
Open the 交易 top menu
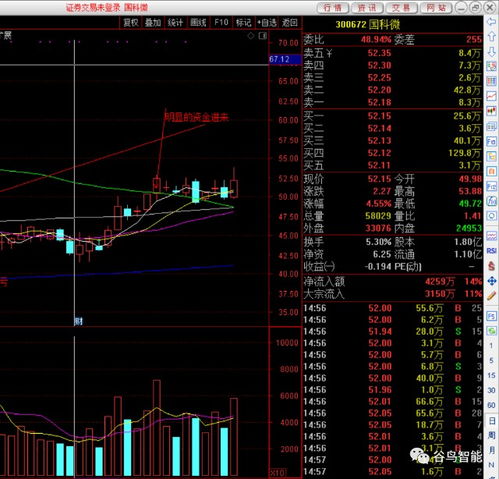401,8
